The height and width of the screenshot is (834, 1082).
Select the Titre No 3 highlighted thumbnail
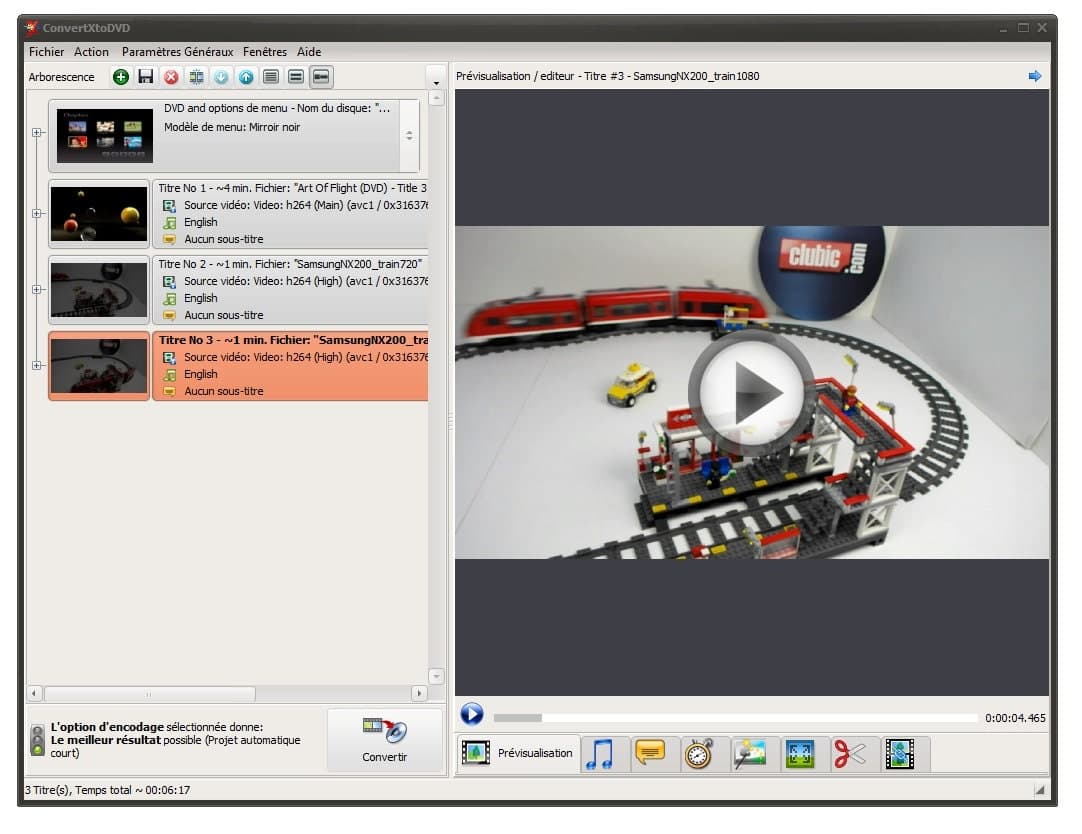pos(99,366)
